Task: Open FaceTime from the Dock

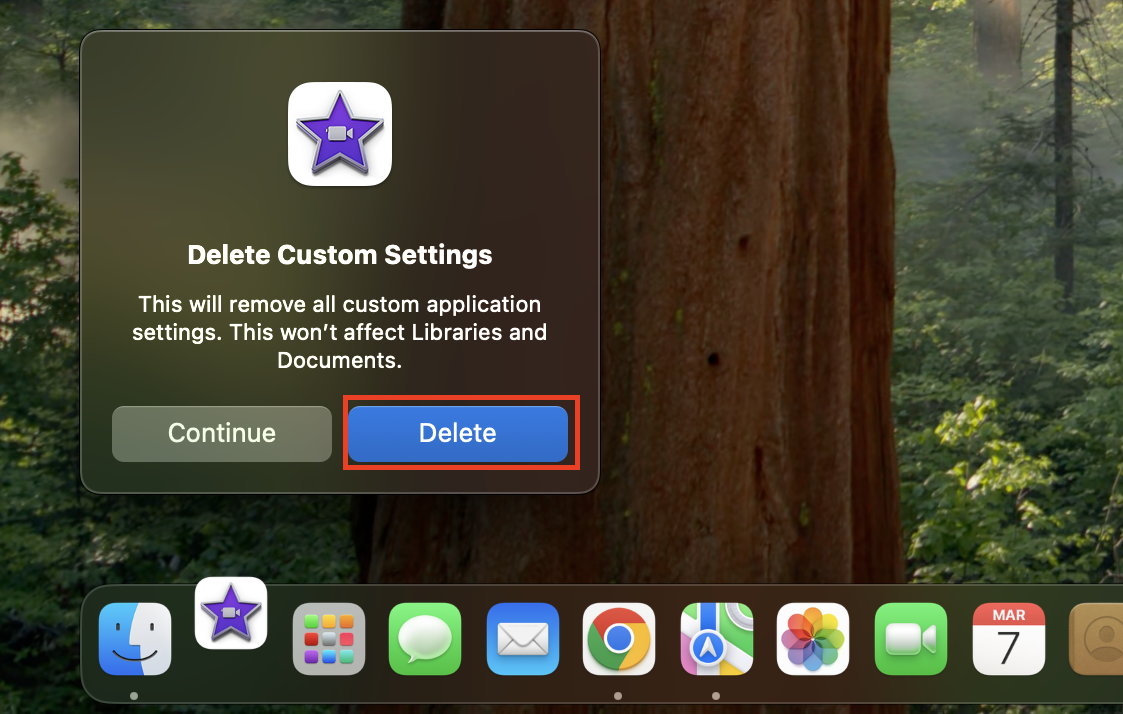Action: pos(911,639)
